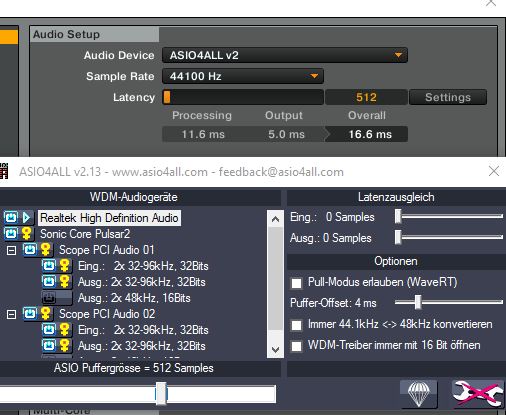Toggle power icon of Audio 01 Ausg. 32Bits row
Viewport: 506px width, 415px height.
[49, 282]
